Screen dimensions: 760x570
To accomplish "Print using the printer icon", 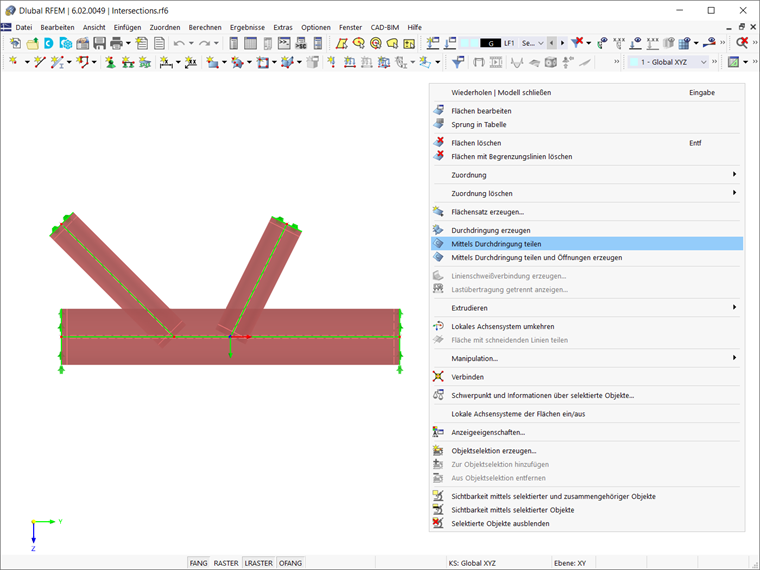I will click(116, 44).
